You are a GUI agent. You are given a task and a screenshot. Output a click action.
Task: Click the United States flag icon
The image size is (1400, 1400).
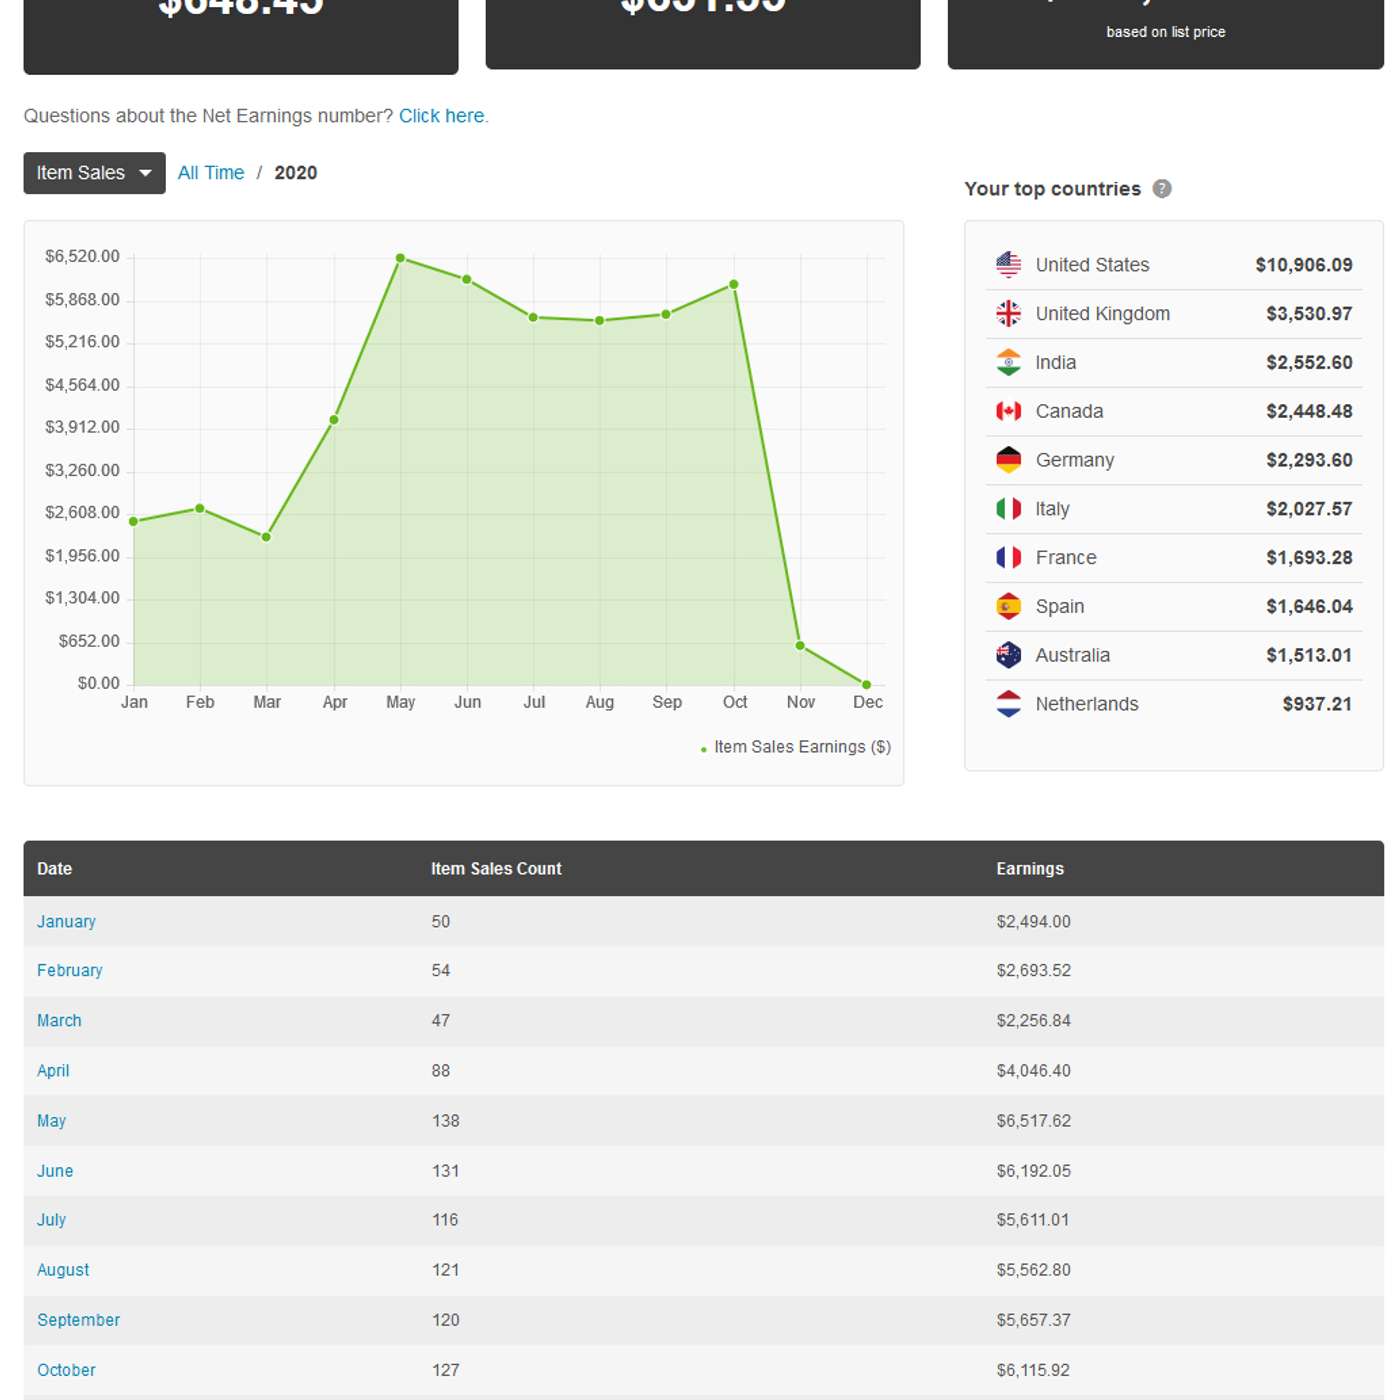pyautogui.click(x=1008, y=265)
